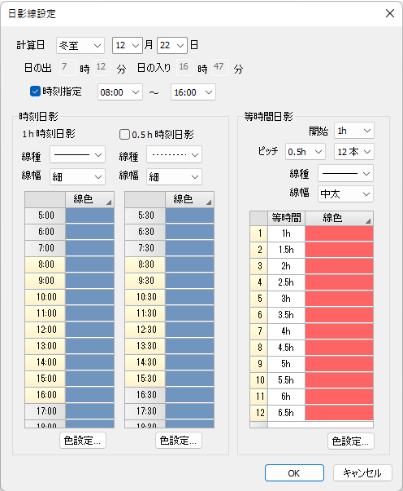Select the 13:00 row header
This screenshot has height=491, width=403.
pyautogui.click(x=45, y=346)
